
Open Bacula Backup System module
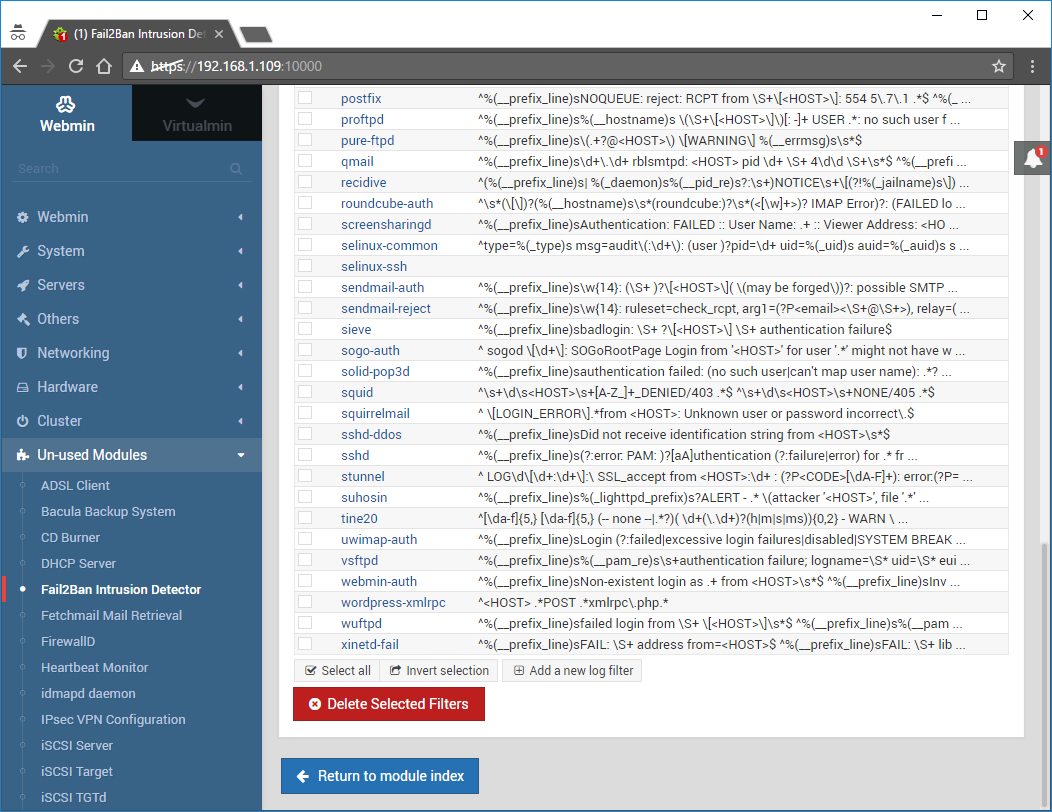point(108,511)
